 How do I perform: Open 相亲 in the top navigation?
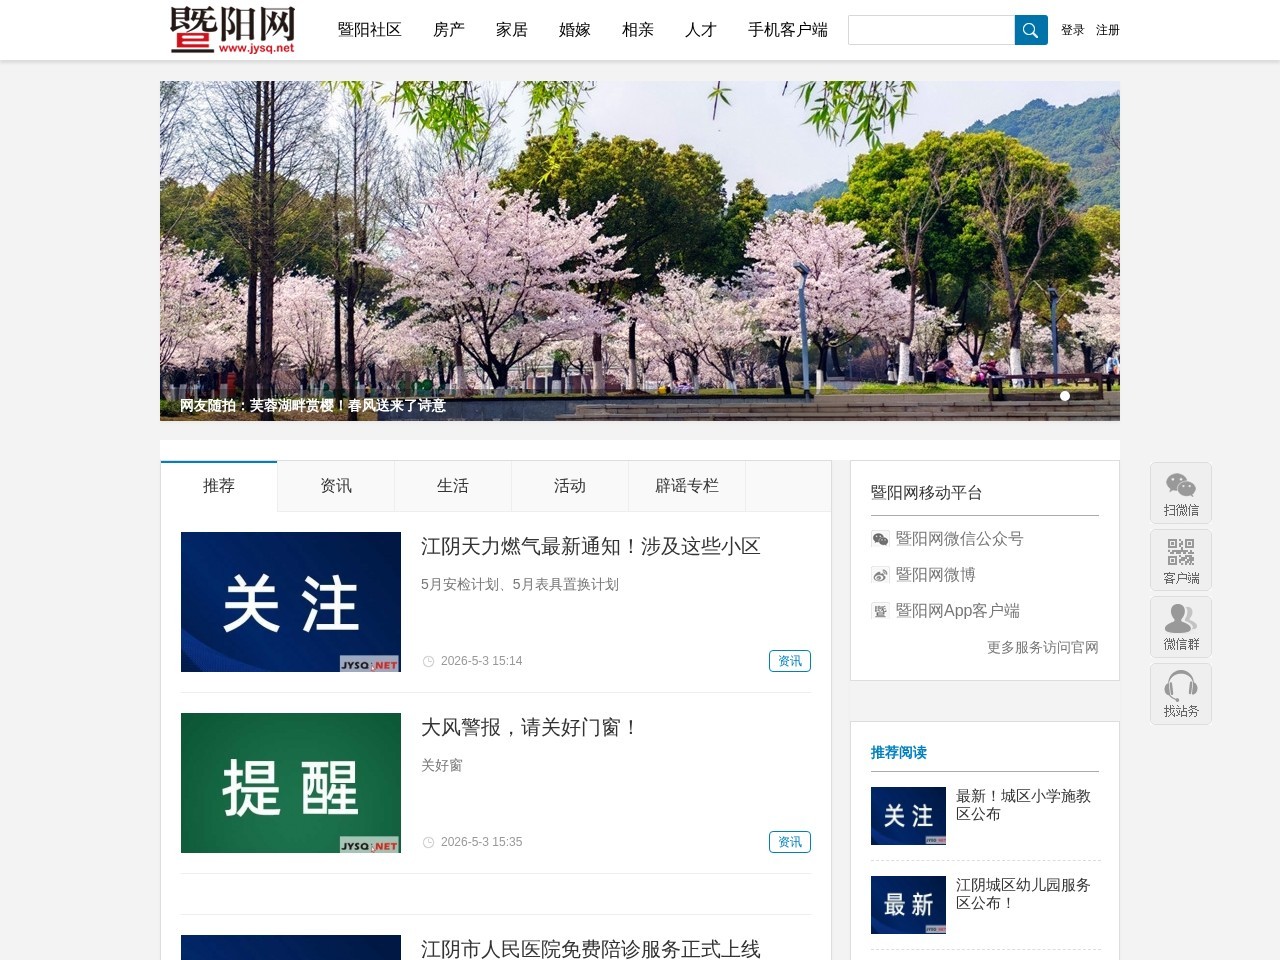pyautogui.click(x=638, y=30)
